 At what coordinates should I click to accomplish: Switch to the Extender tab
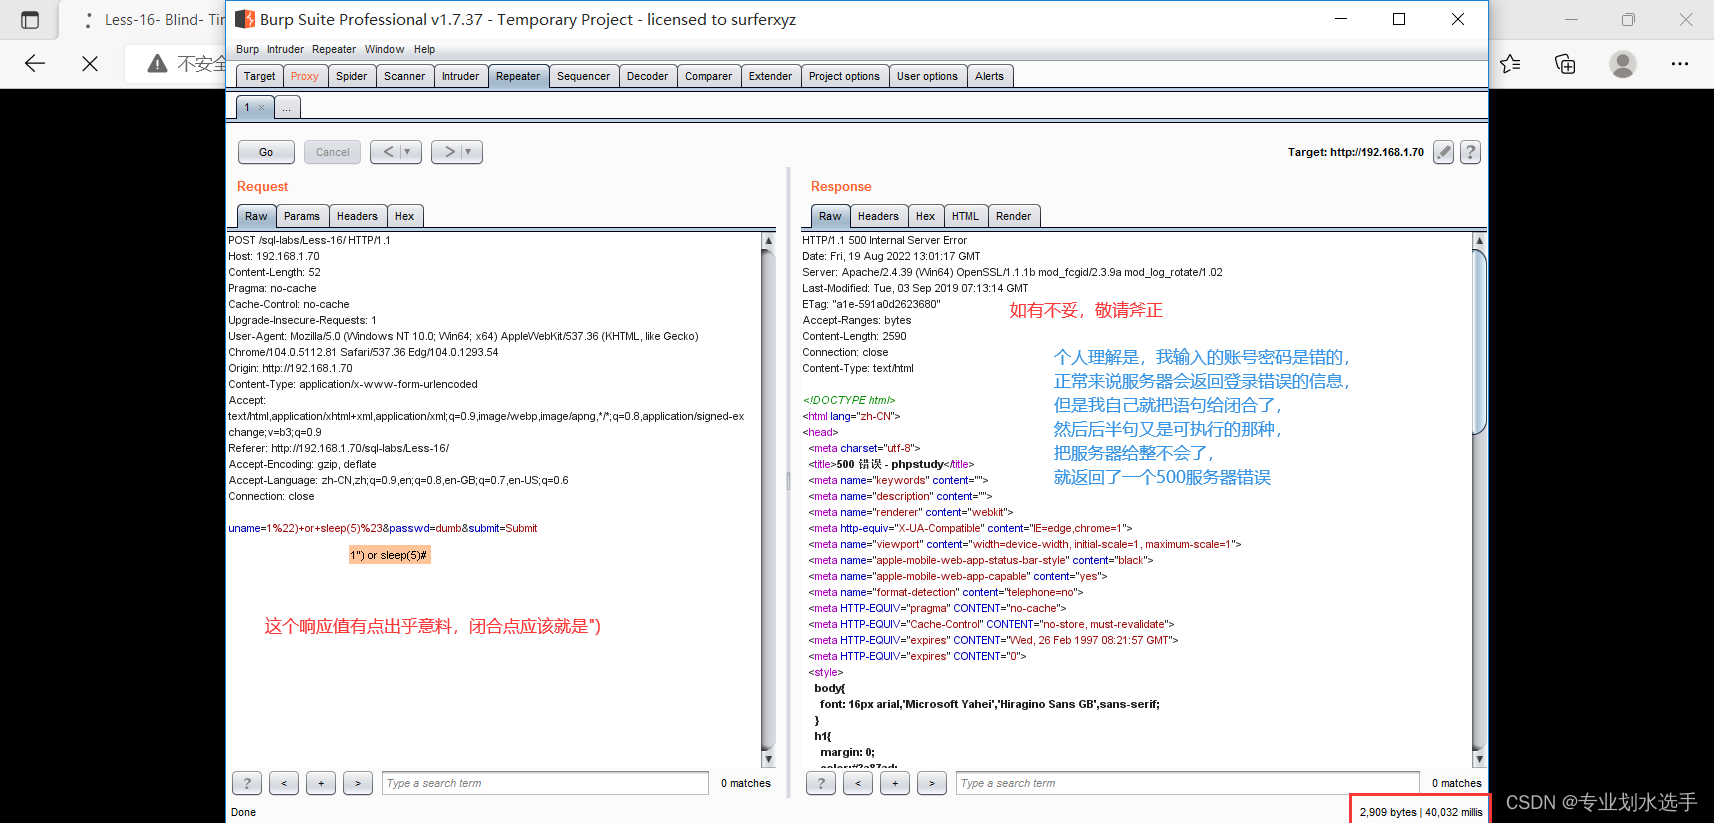(770, 76)
